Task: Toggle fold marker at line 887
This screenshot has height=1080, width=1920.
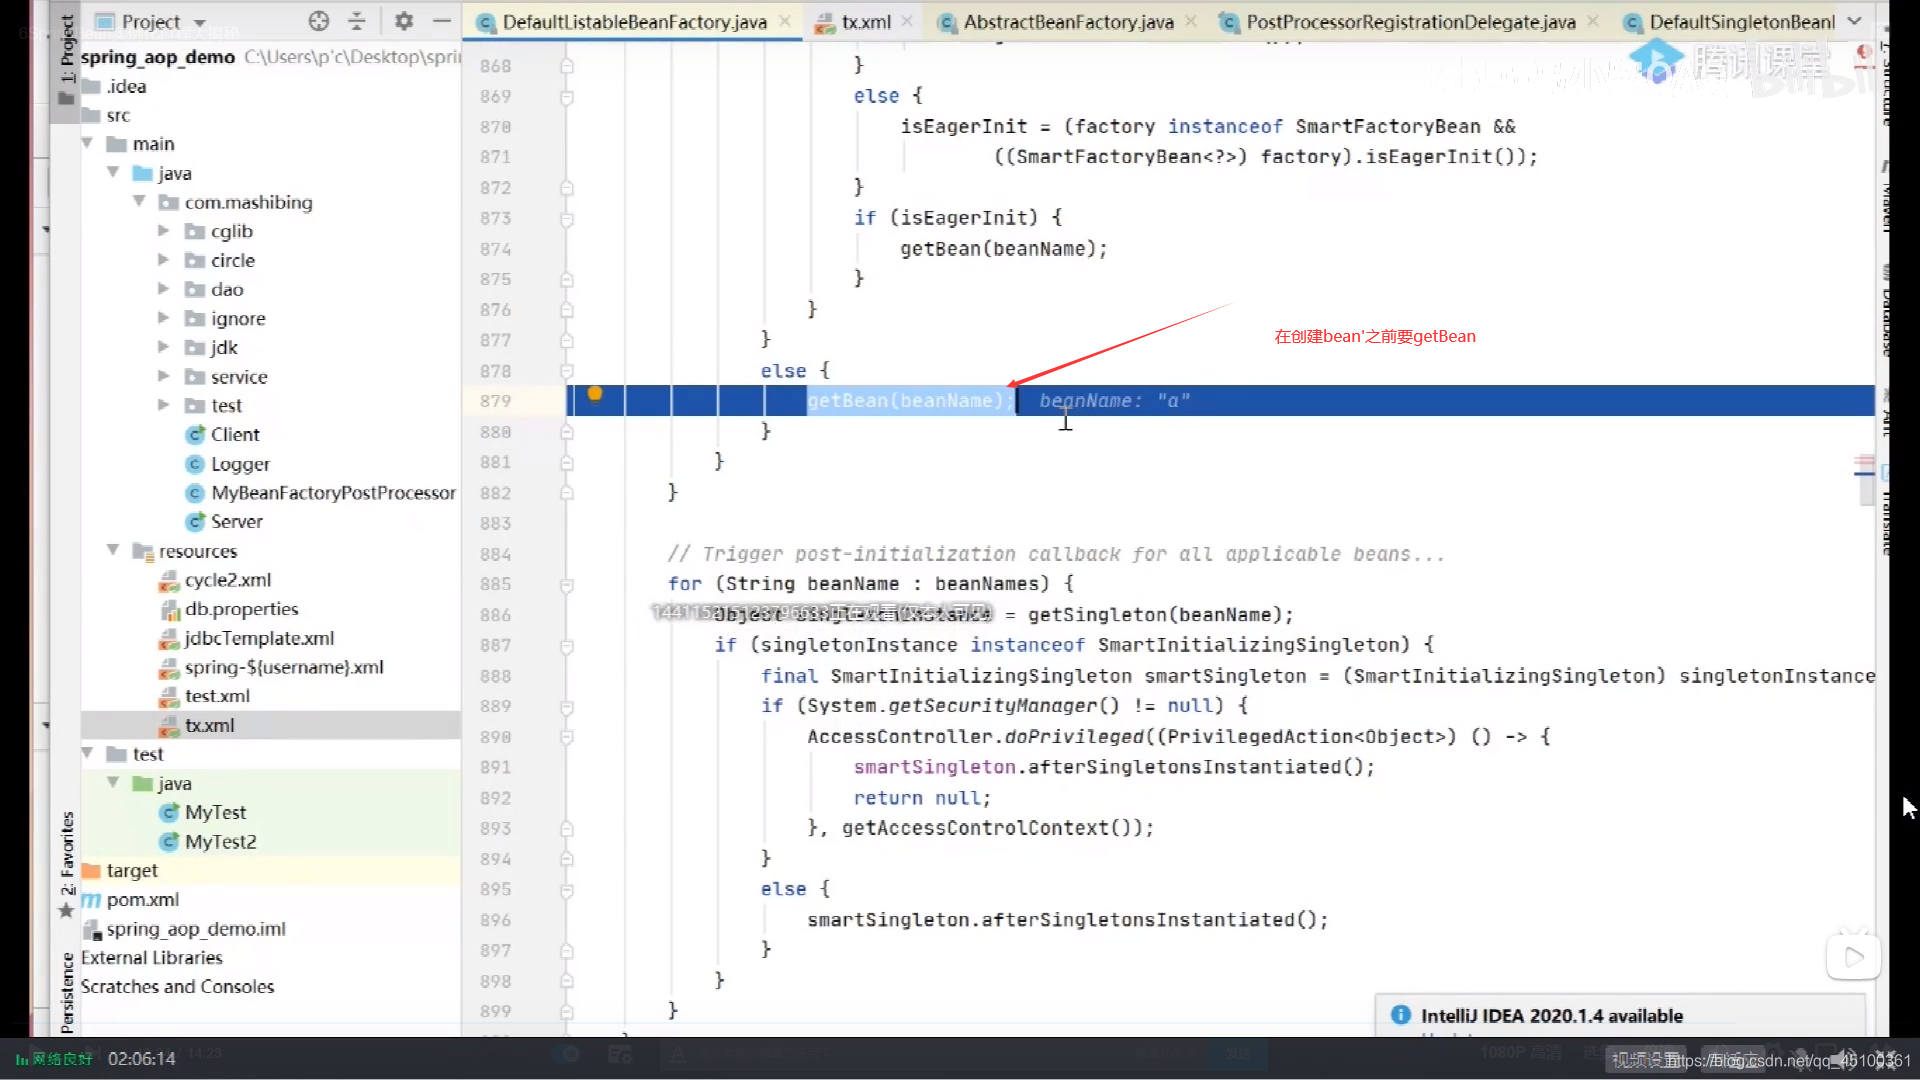Action: (x=567, y=646)
